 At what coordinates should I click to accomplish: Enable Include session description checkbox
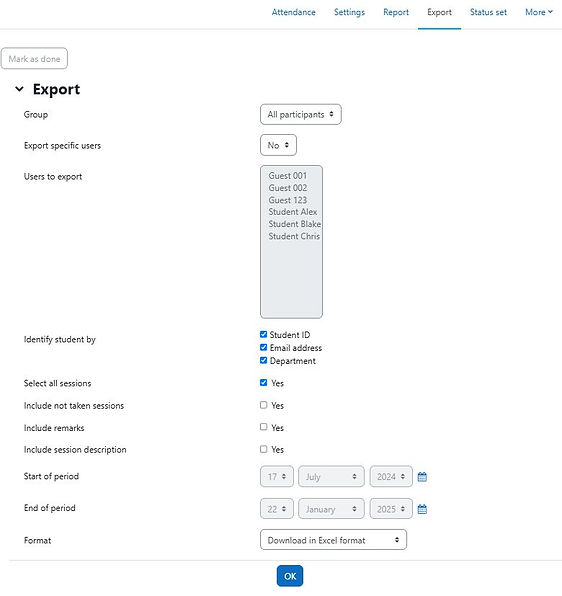(263, 449)
